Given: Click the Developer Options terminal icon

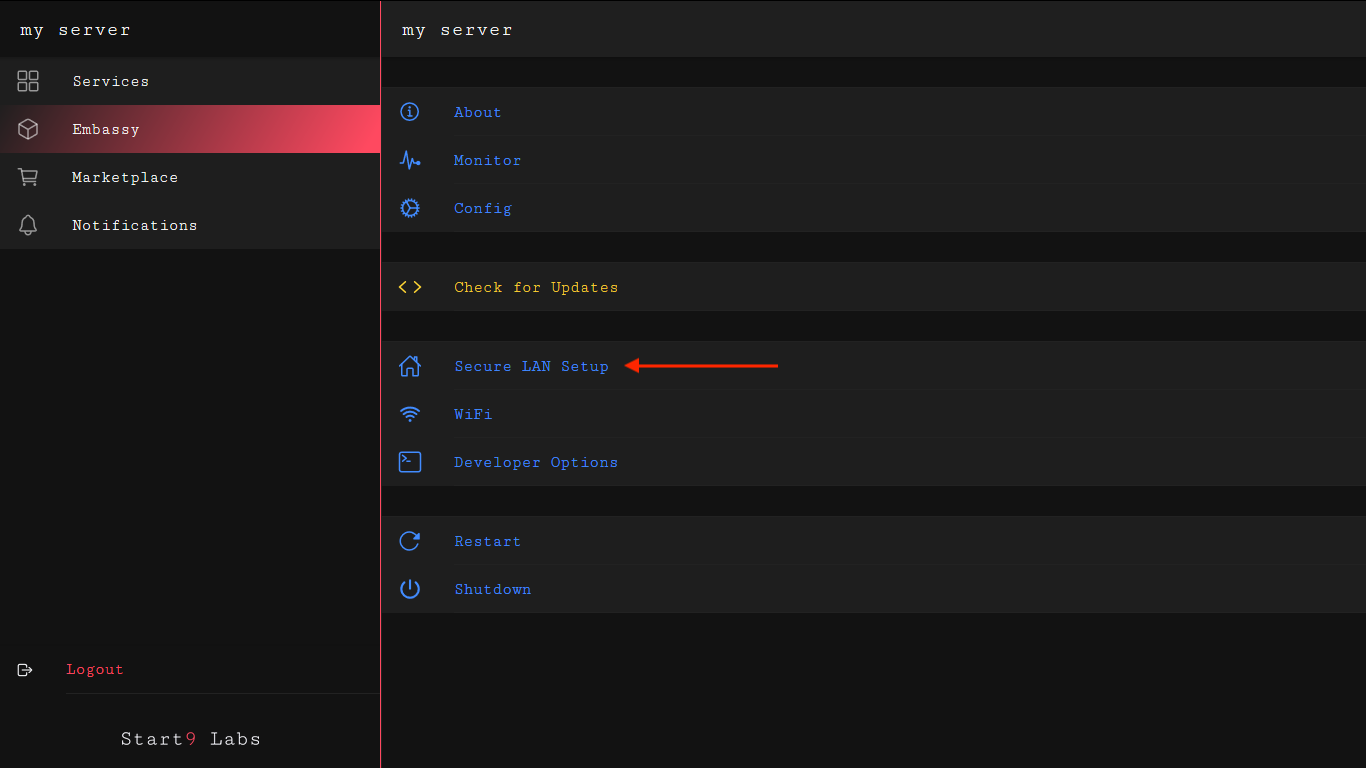Looking at the screenshot, I should tap(410, 462).
